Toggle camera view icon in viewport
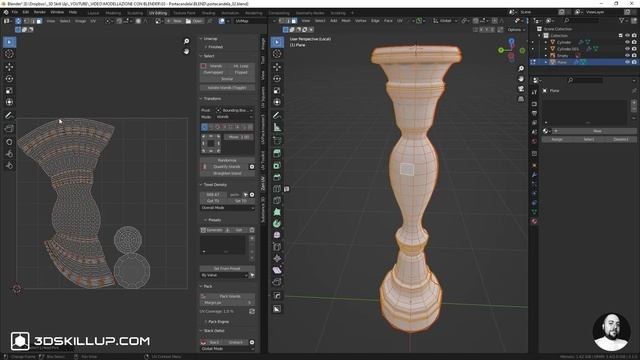Screen dimensions: 640x360 click(x=521, y=89)
